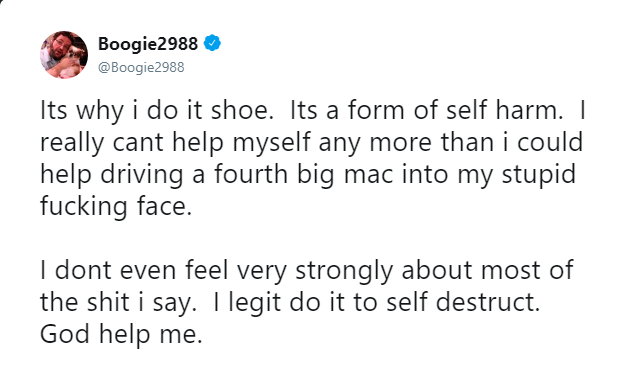Click the words "the shit i say."
The image size is (635, 365).
pyautogui.click(x=118, y=302)
